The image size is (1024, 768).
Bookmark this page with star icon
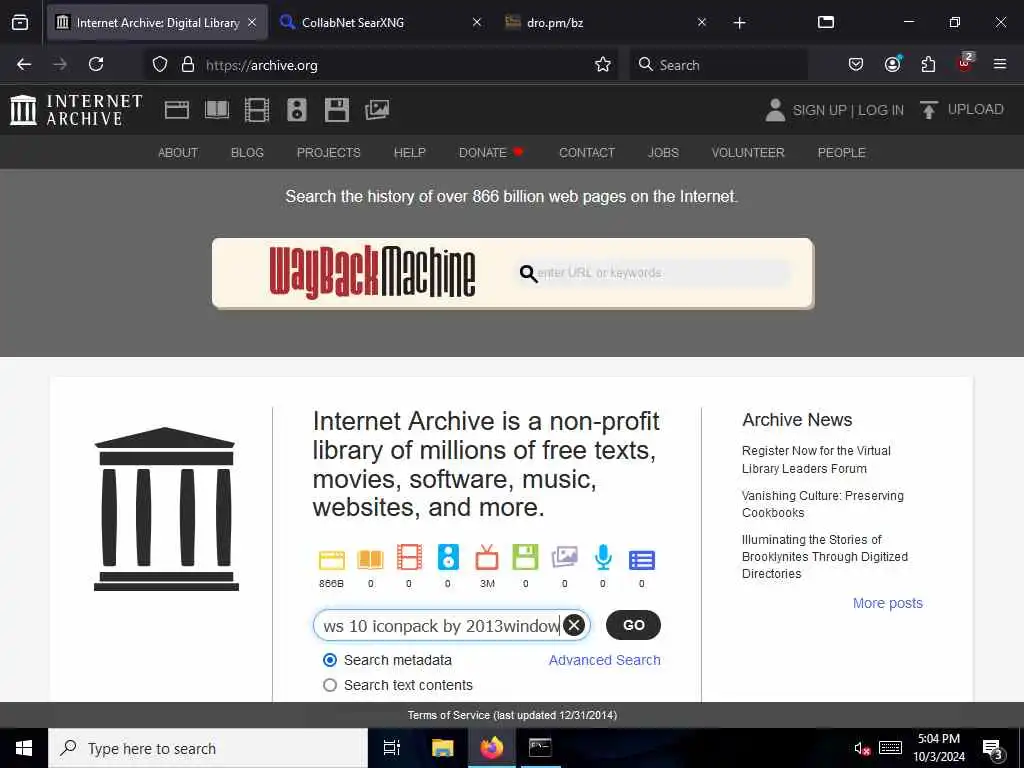click(603, 64)
